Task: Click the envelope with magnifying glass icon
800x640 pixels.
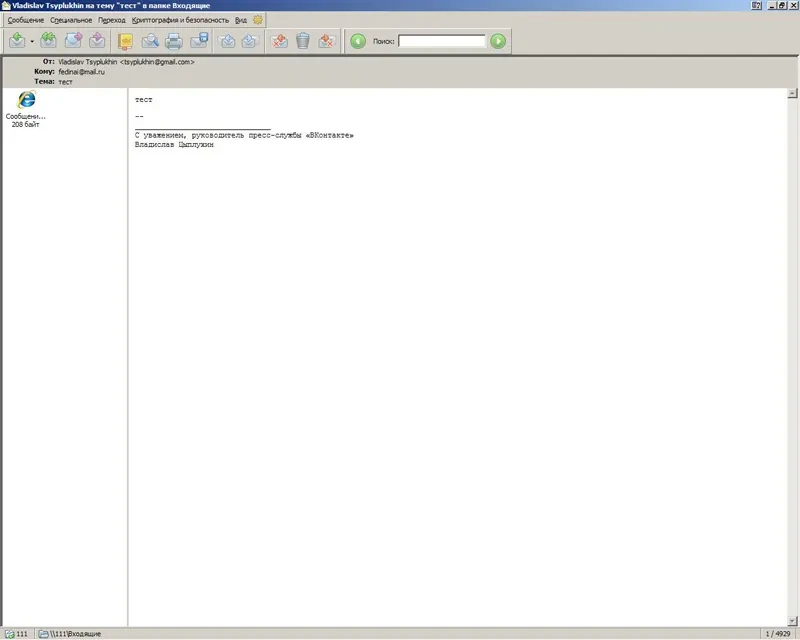Action: point(150,41)
